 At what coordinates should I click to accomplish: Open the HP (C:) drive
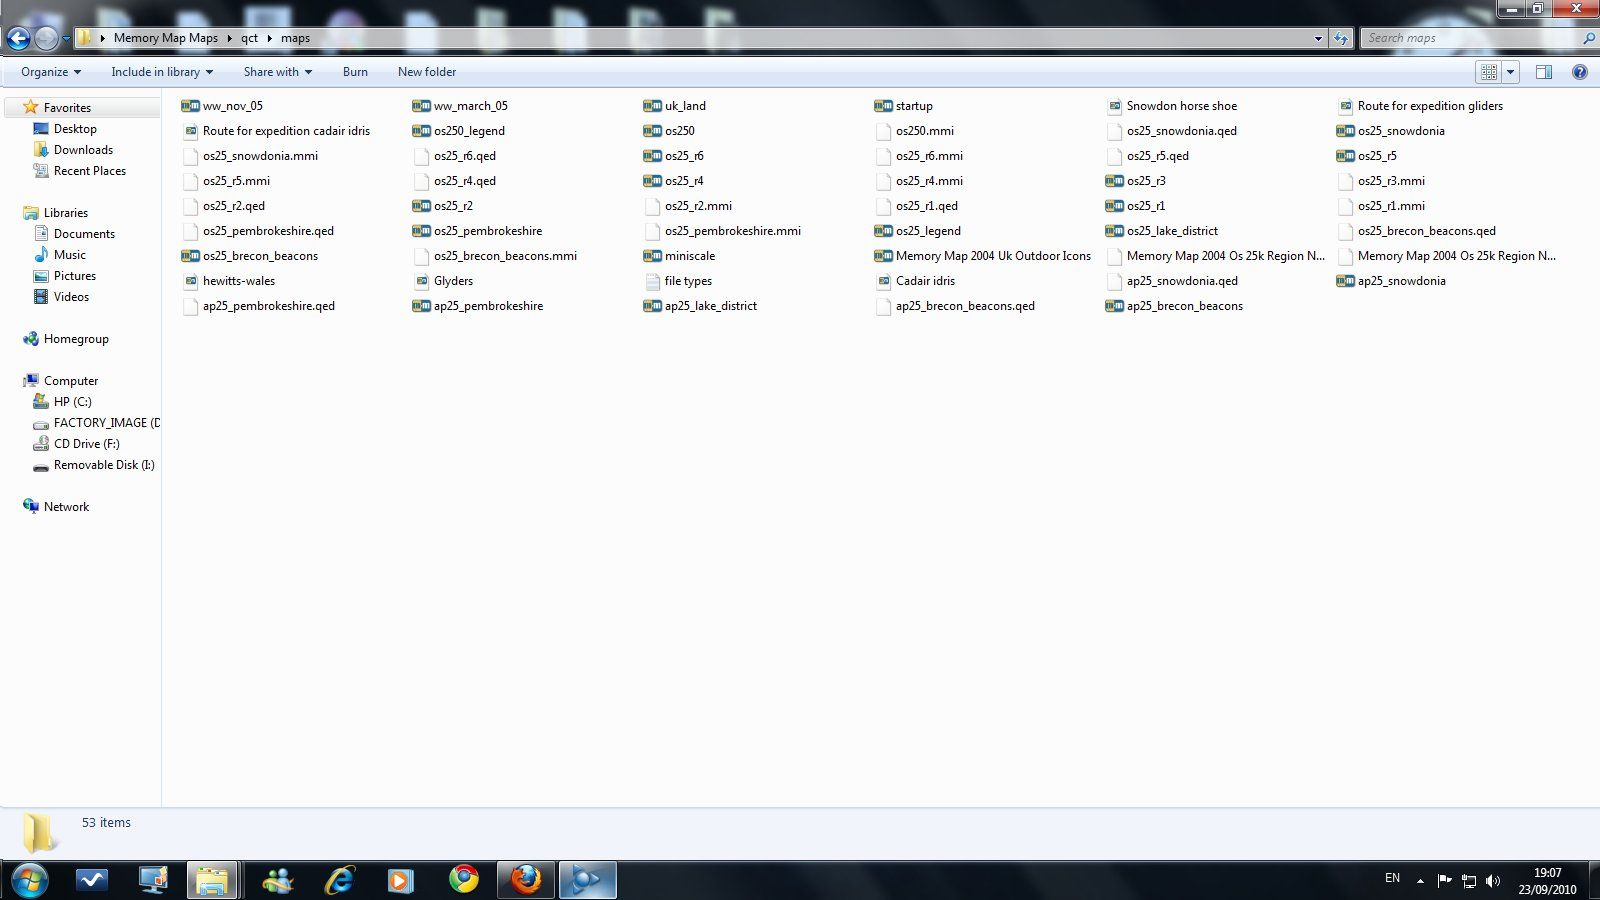pos(72,402)
